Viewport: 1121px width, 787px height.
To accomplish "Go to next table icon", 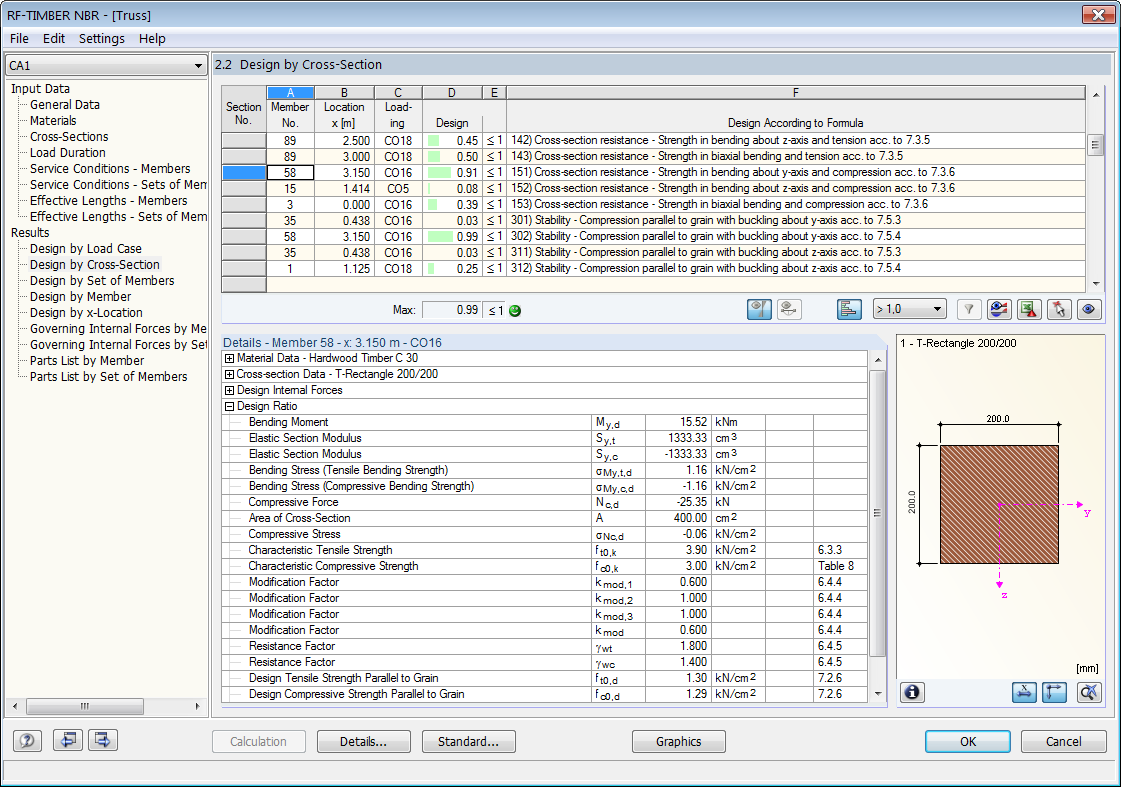I will (103, 740).
